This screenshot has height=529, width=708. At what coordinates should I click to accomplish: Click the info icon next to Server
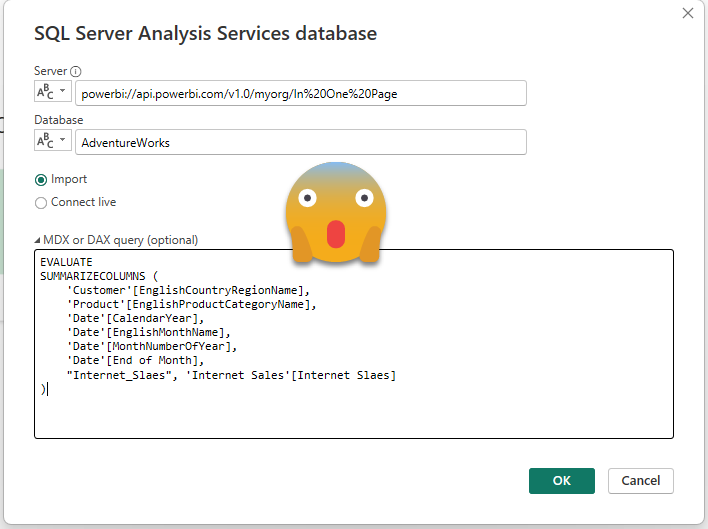(76, 72)
